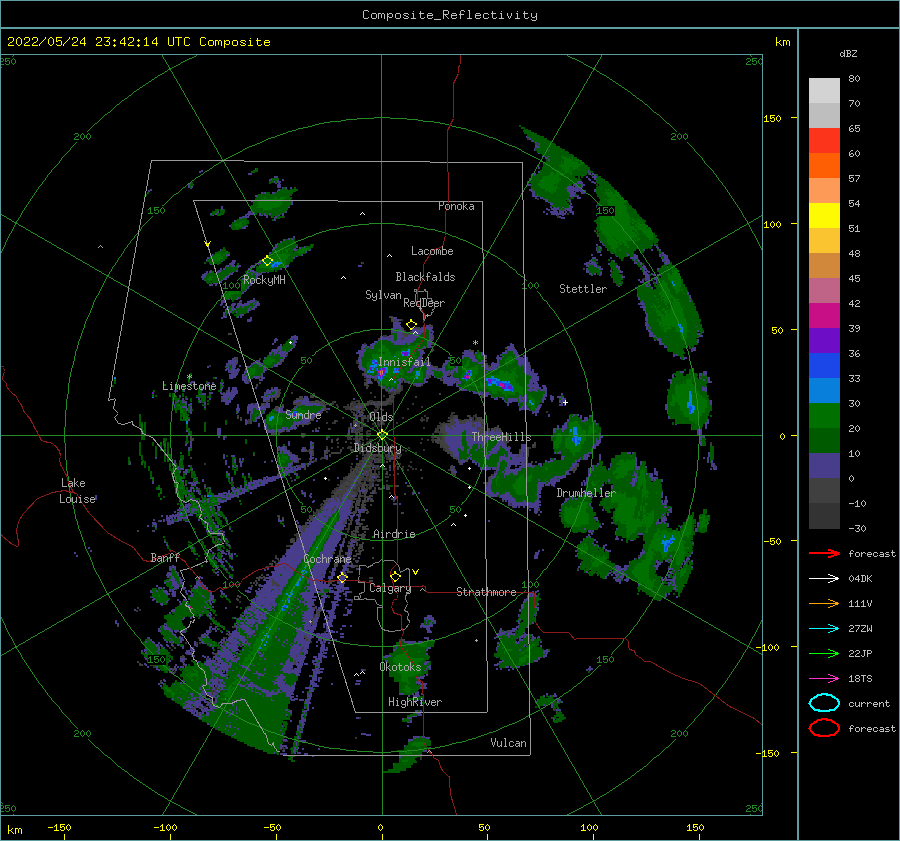The width and height of the screenshot is (900, 841).
Task: Click the yellow diamond marker at radar center
Action: [382, 435]
